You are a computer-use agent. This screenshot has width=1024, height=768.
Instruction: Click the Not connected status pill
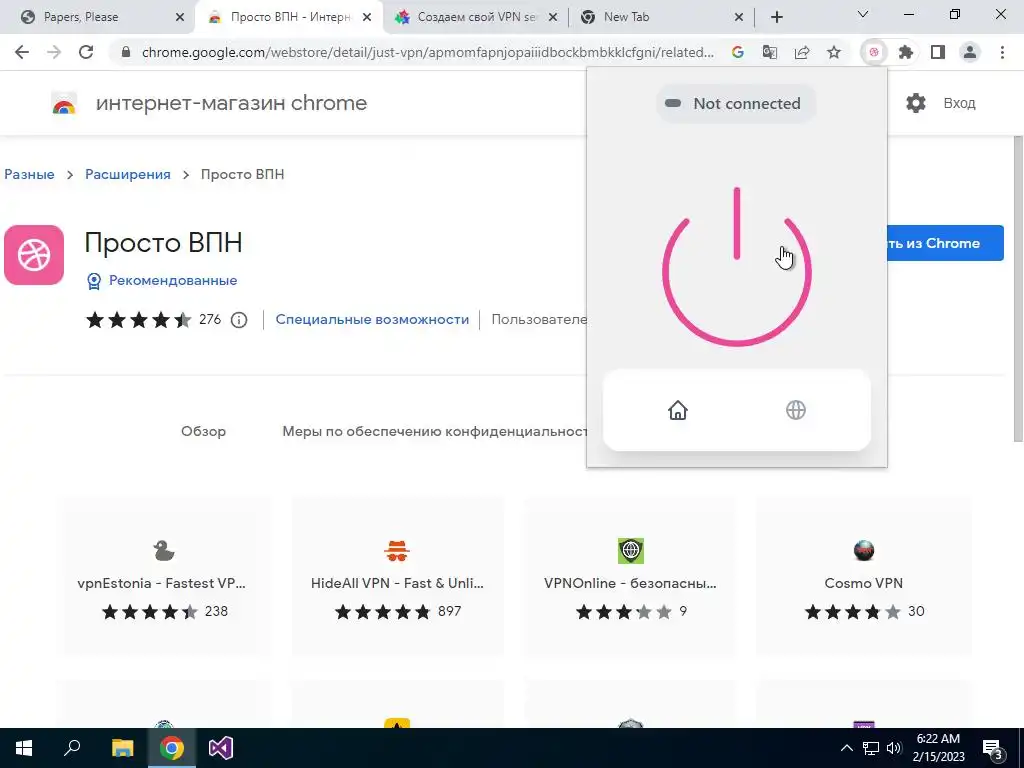736,103
